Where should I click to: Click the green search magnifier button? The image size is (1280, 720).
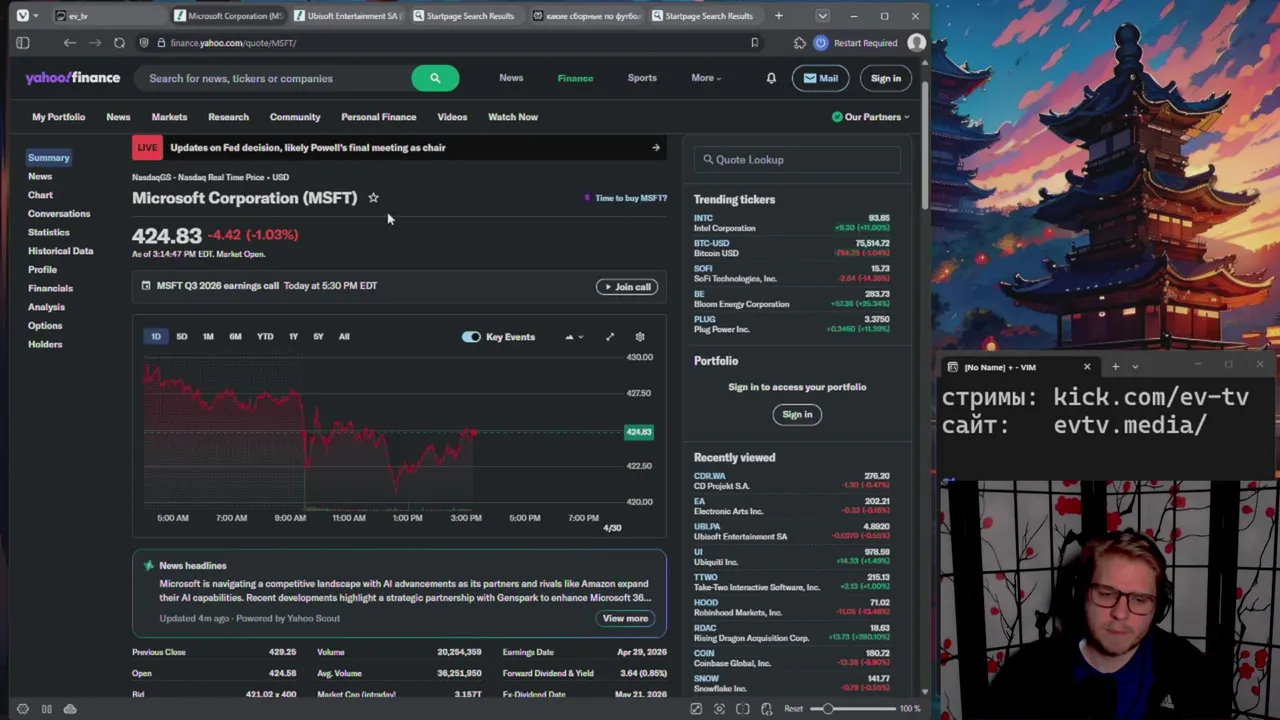[x=435, y=78]
